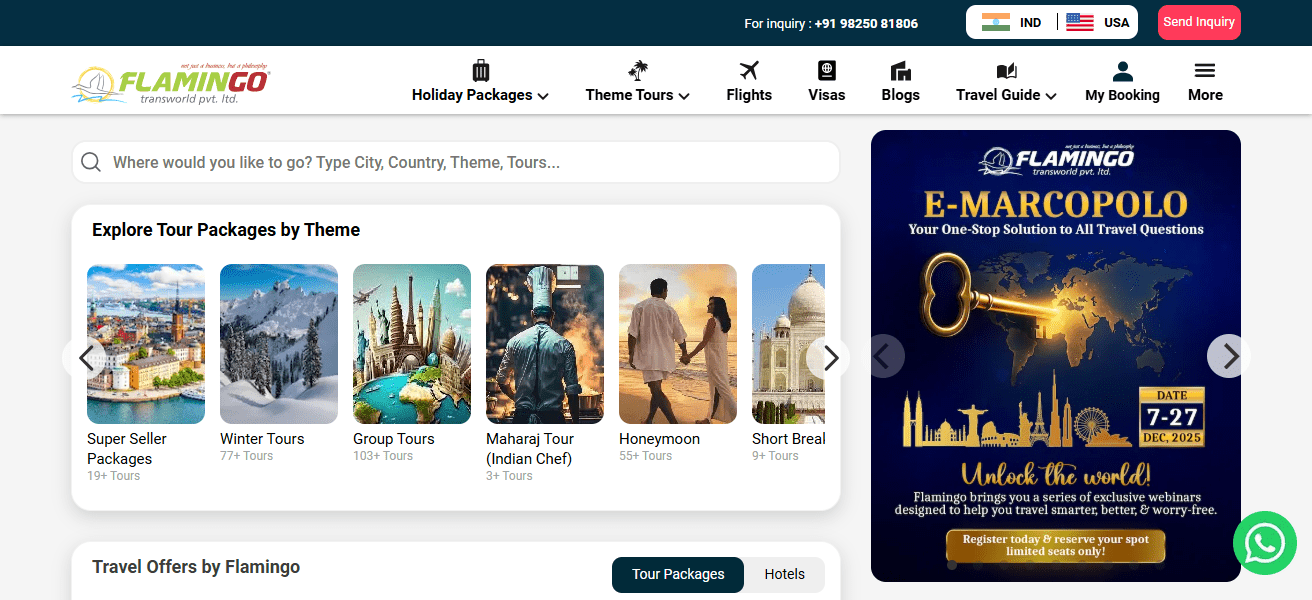Click '19+ Tours' count text
This screenshot has width=1312, height=600.
pos(113,476)
